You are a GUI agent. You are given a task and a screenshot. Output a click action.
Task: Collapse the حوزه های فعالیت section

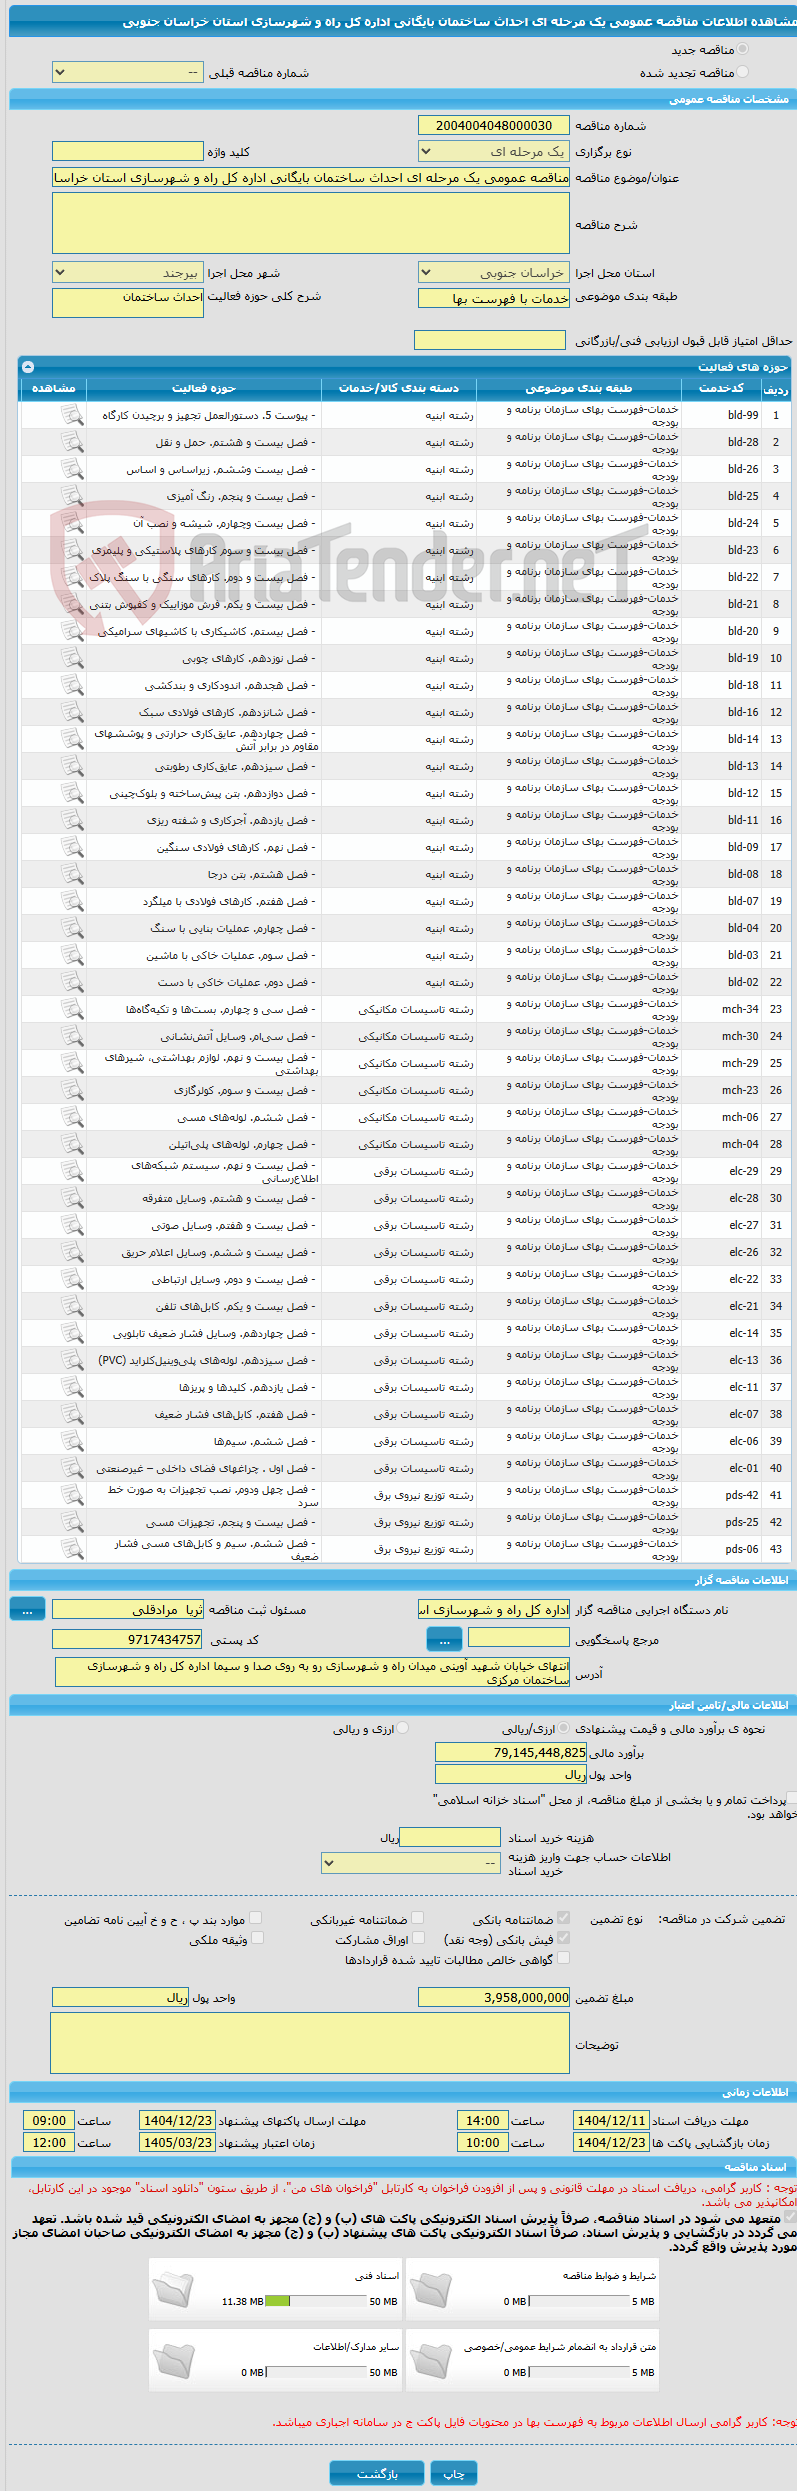[28, 367]
